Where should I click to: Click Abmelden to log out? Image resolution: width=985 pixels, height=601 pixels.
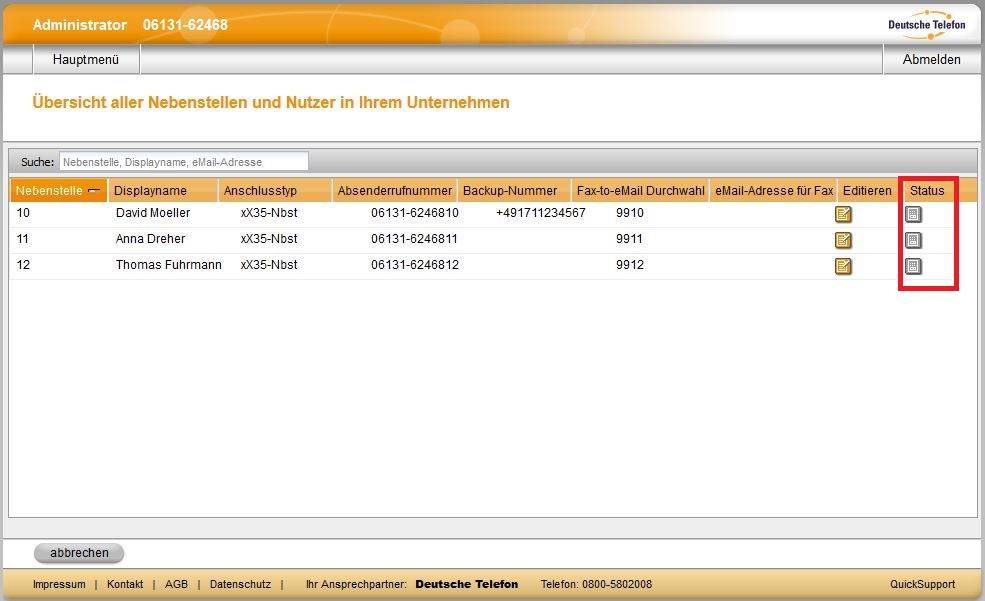[932, 60]
